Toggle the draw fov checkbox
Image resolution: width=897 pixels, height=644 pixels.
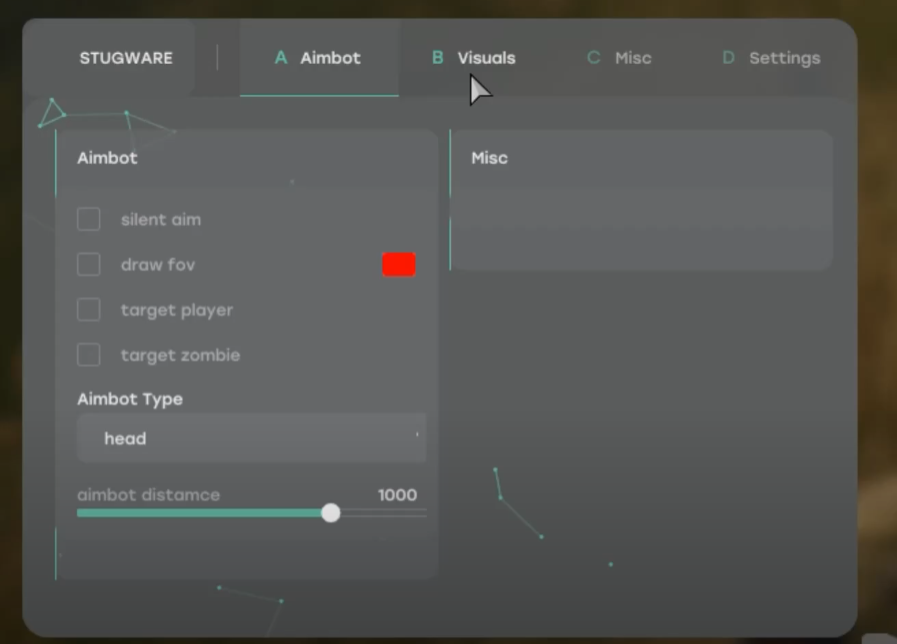(x=89, y=264)
